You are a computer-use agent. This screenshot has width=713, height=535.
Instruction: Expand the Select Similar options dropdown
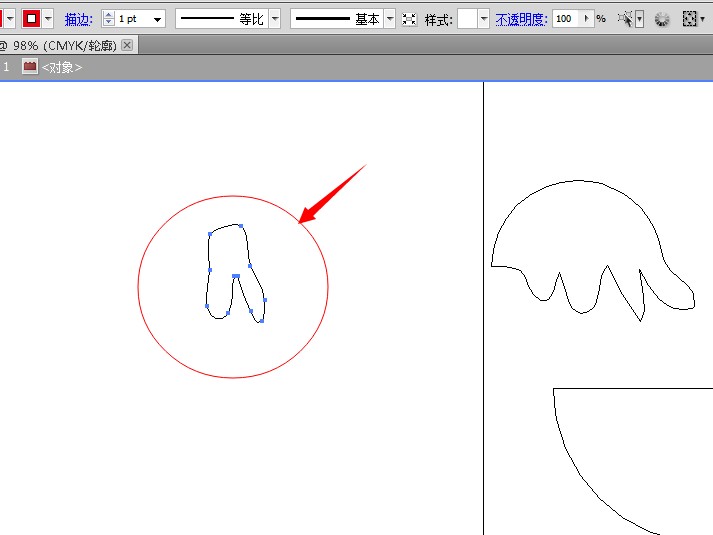pyautogui.click(x=639, y=19)
